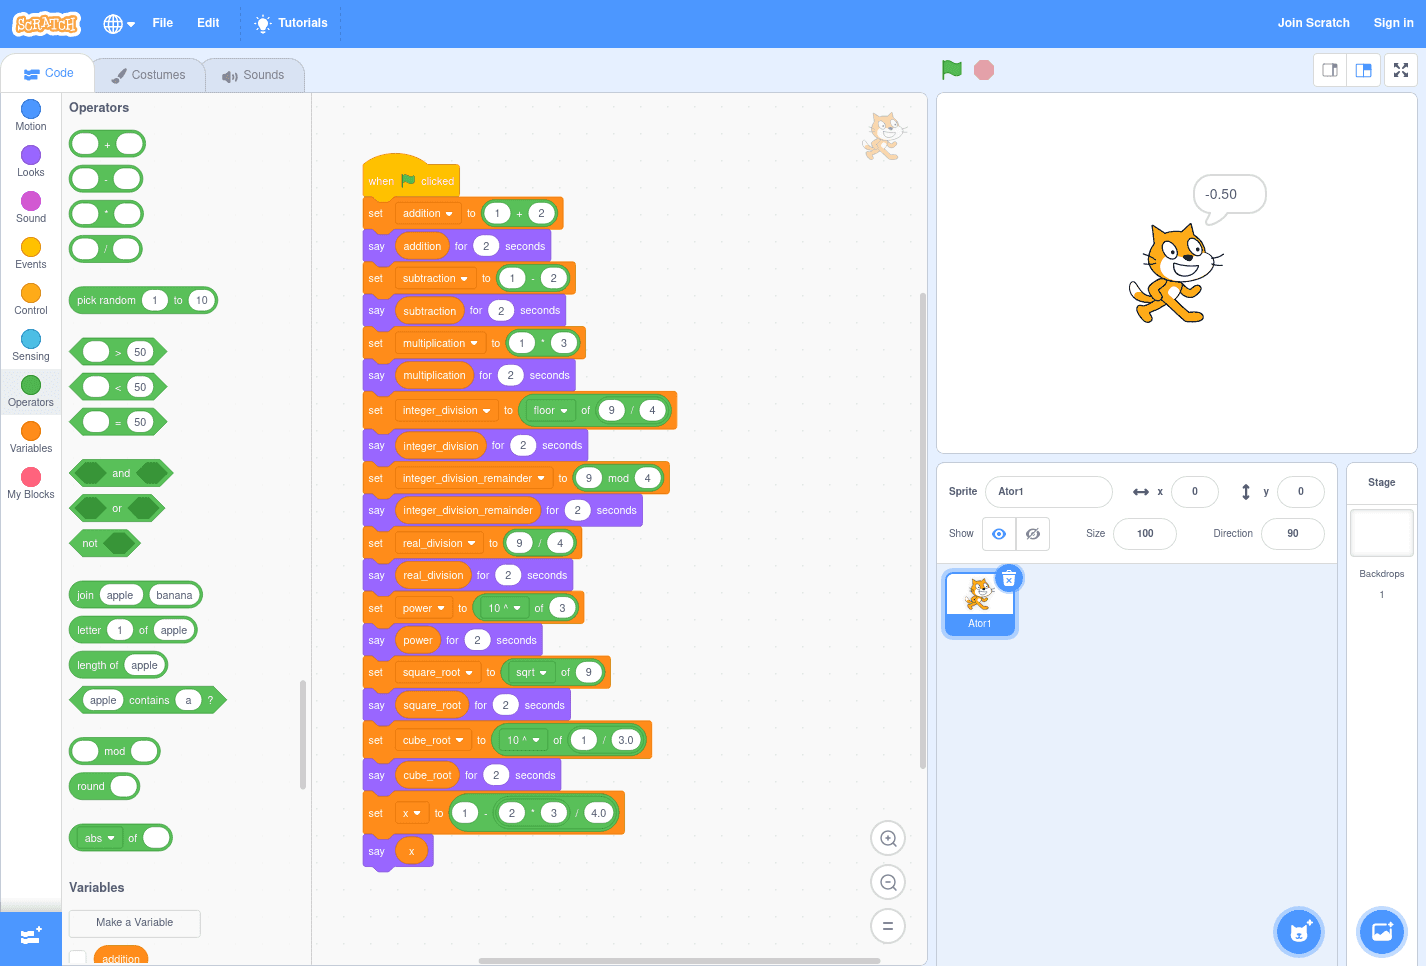The height and width of the screenshot is (966, 1426).
Task: Open the subtraction variable dropdown
Action: [435, 279]
